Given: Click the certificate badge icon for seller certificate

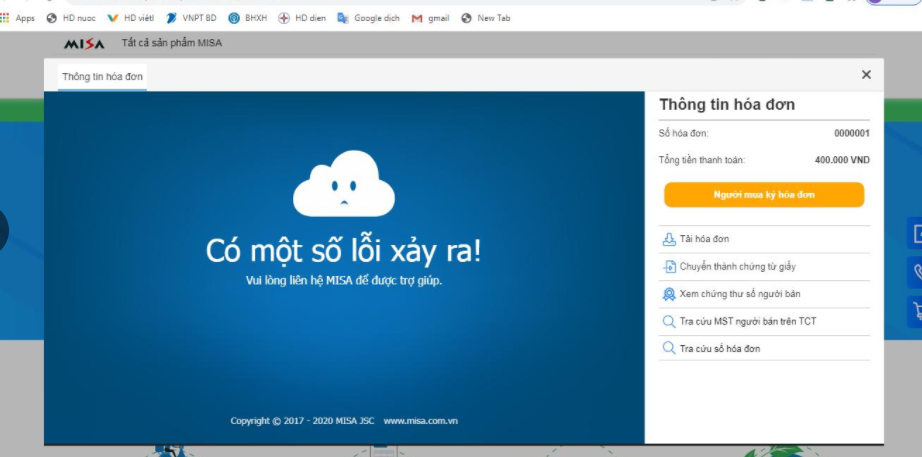Looking at the screenshot, I should click(669, 294).
